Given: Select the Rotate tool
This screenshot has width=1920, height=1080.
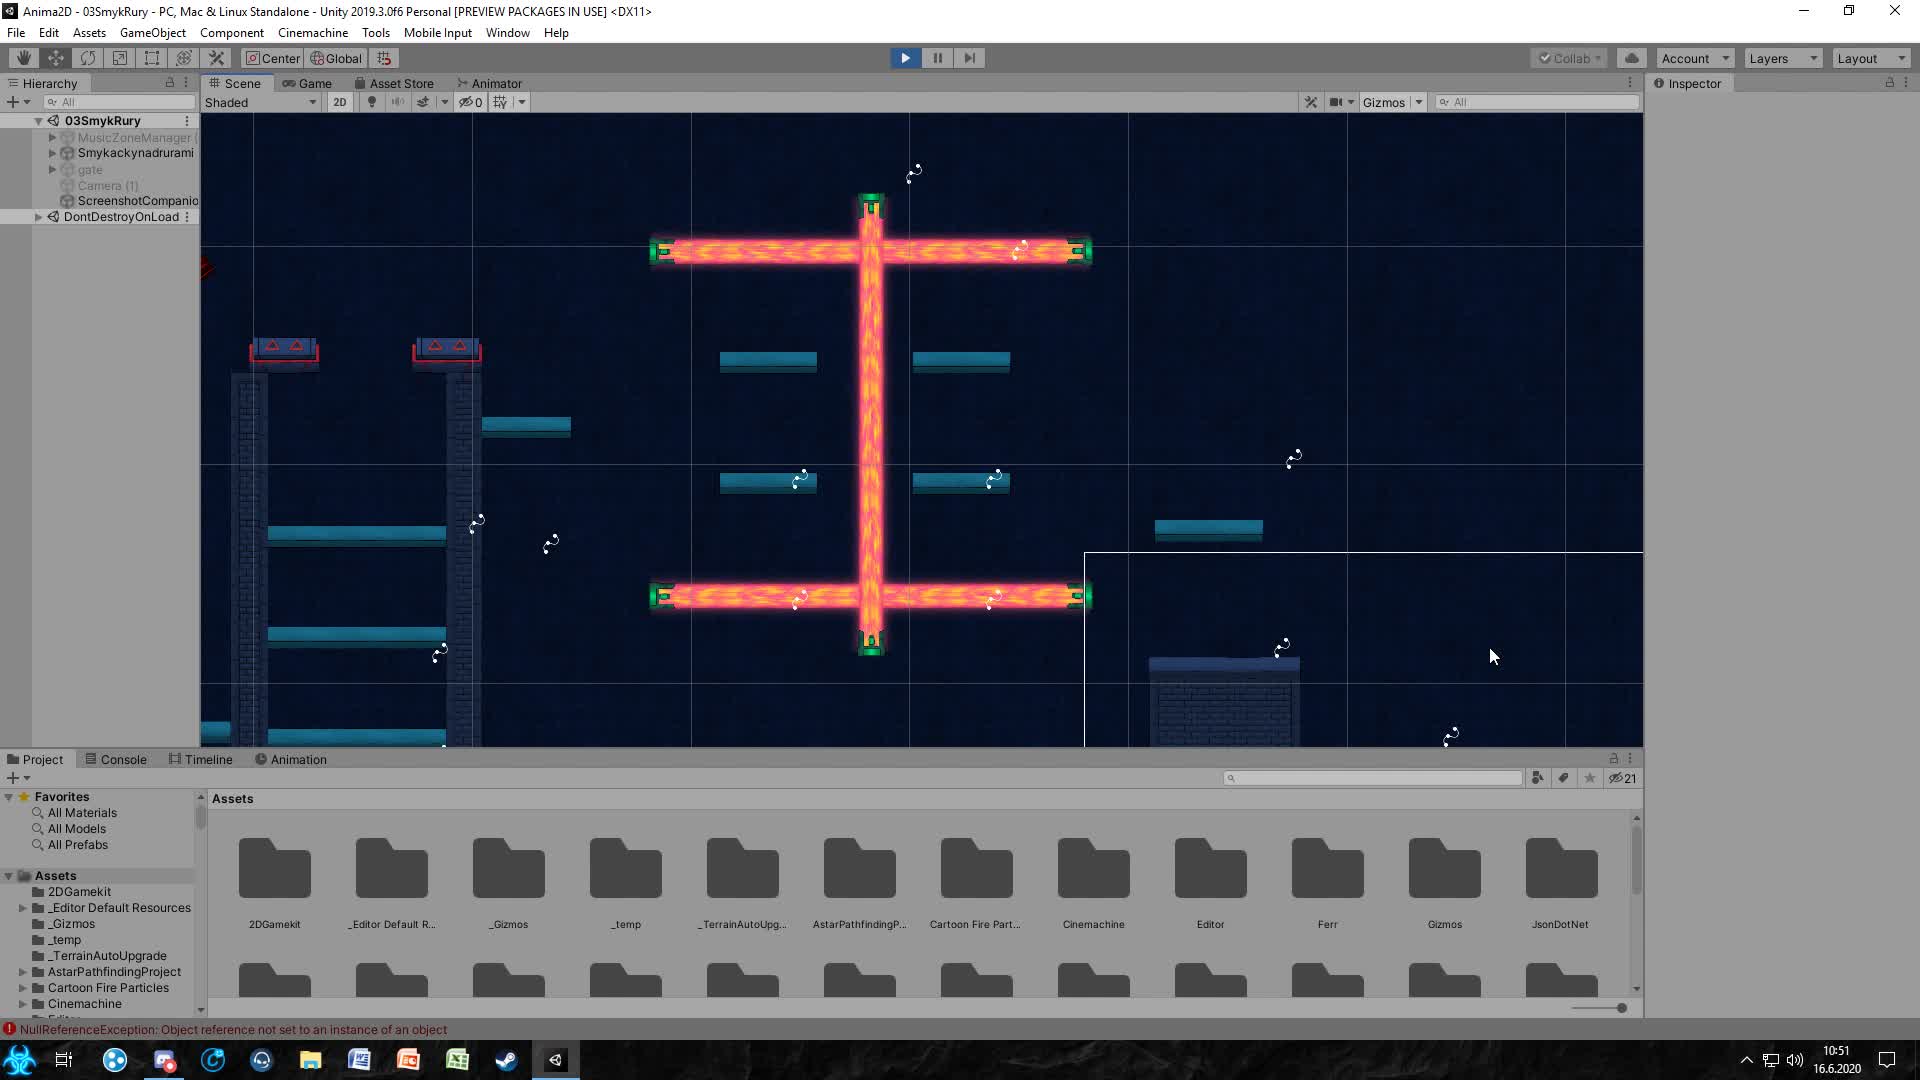Looking at the screenshot, I should pos(88,58).
